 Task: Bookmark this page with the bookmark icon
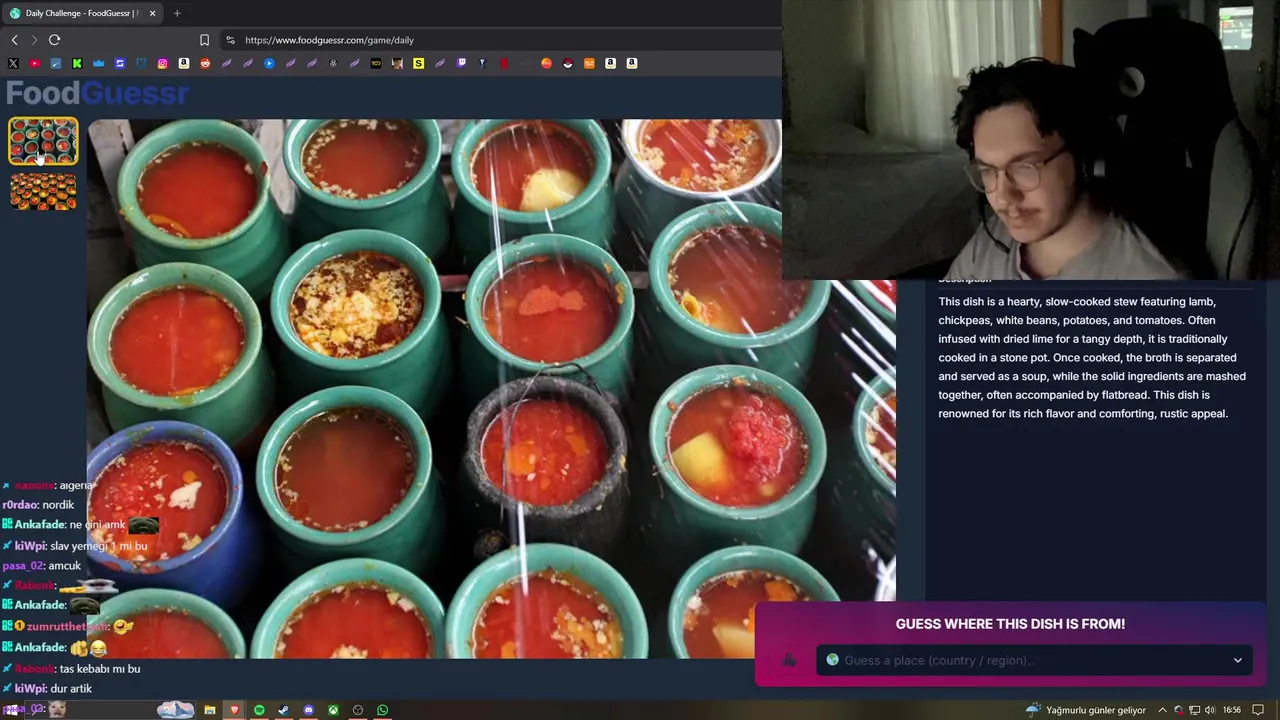(204, 40)
